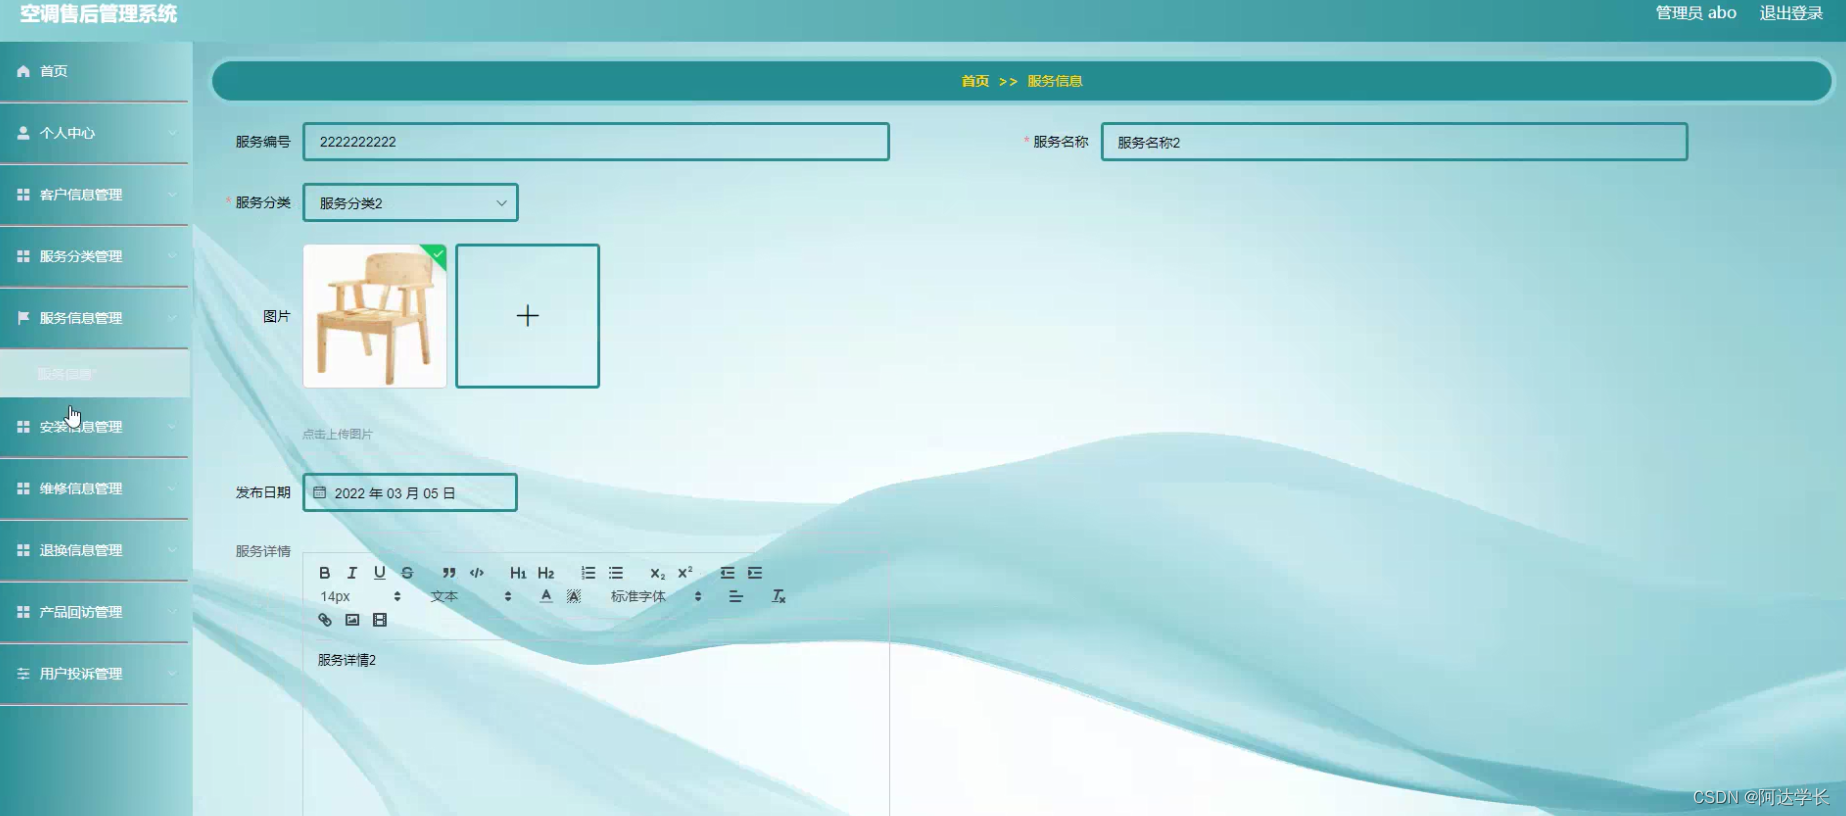Viewport: 1846px width, 816px height.
Task: Click the calendar icon in 发布日期 field
Action: pos(320,493)
